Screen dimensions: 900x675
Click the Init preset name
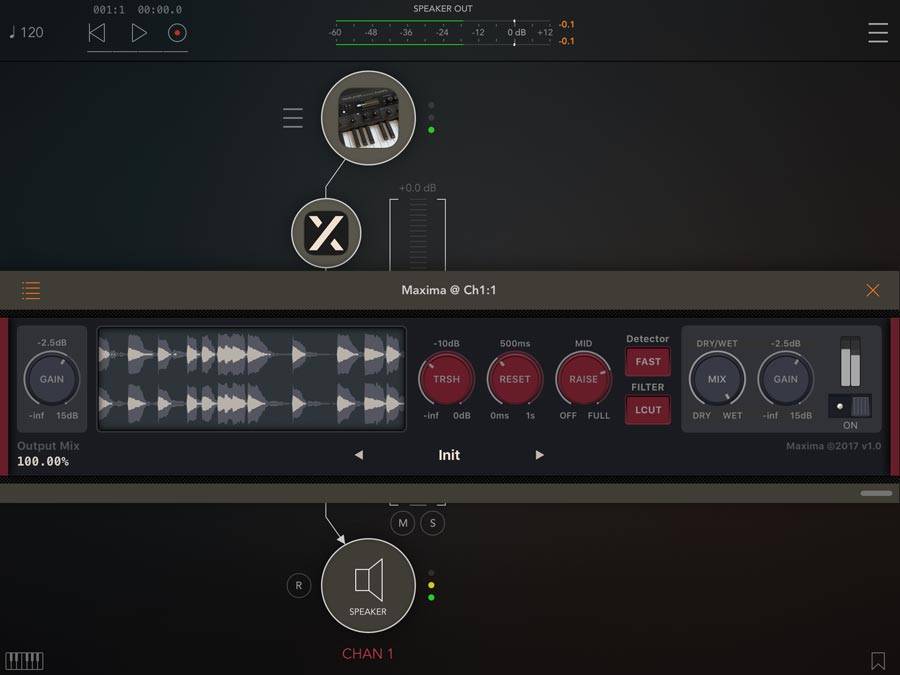[x=449, y=455]
